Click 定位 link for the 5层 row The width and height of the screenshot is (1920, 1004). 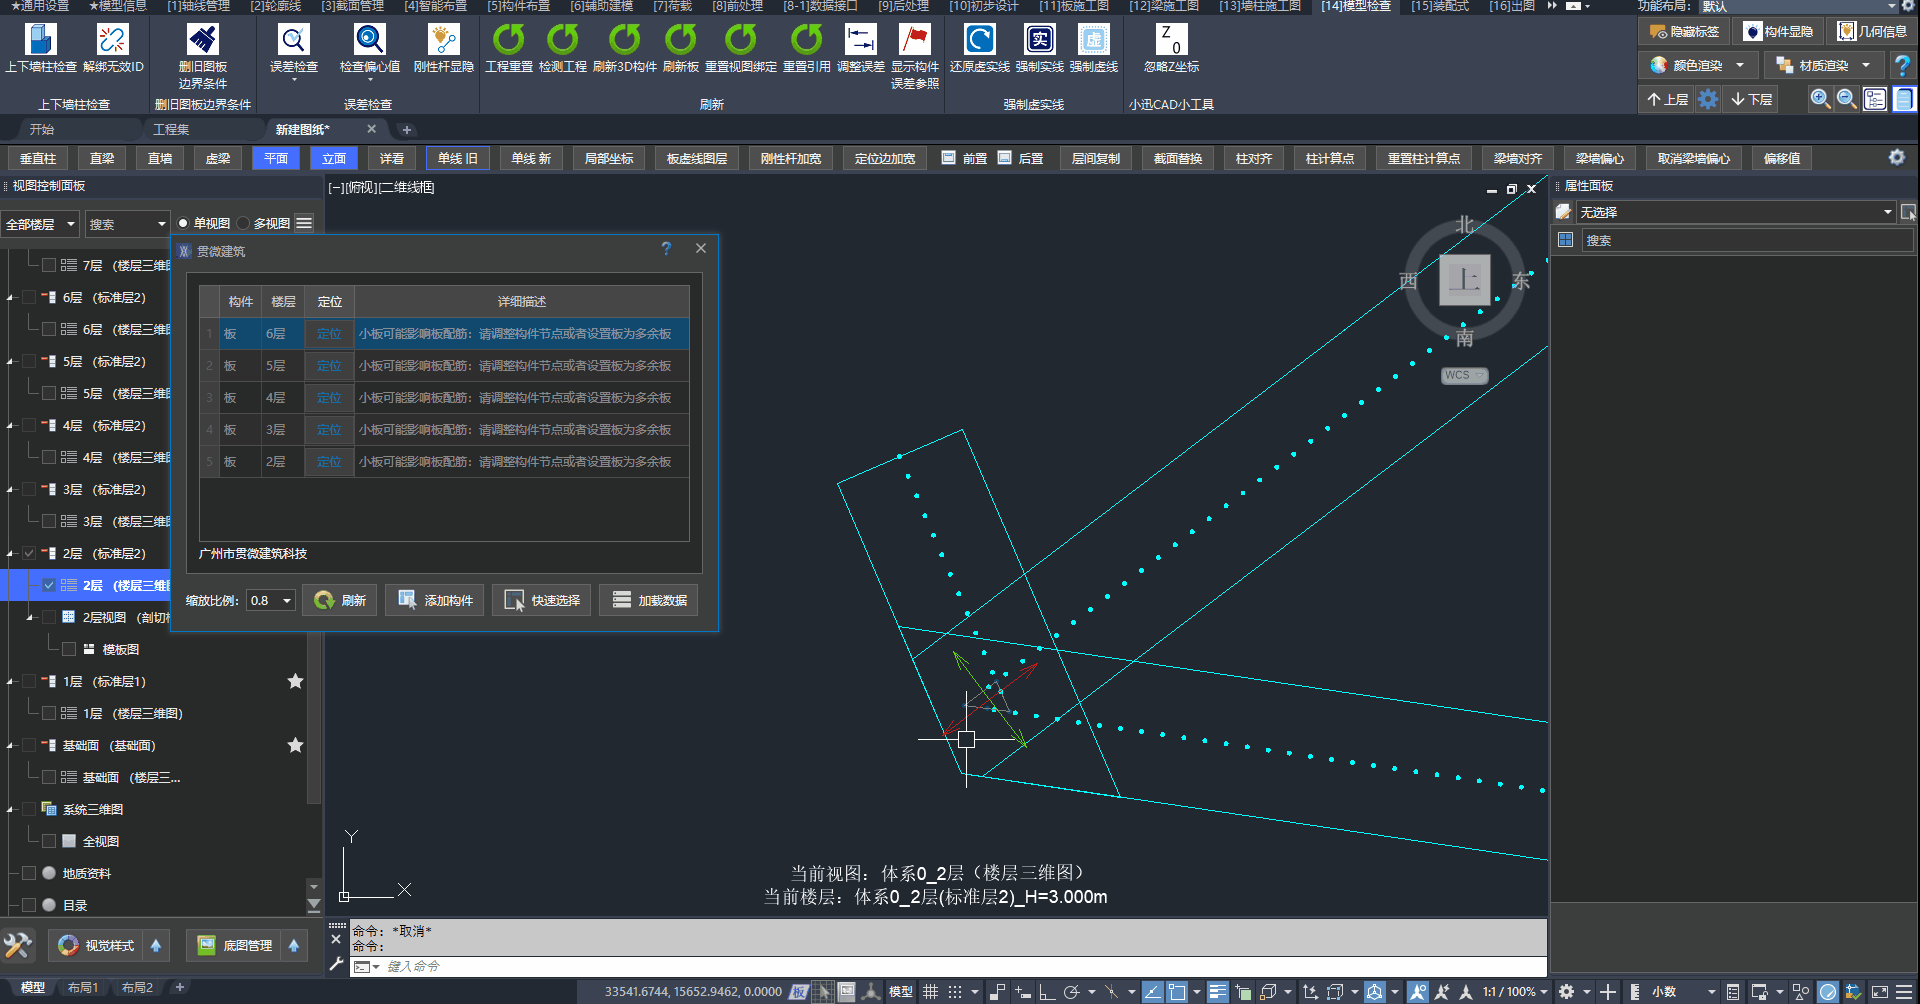click(329, 366)
